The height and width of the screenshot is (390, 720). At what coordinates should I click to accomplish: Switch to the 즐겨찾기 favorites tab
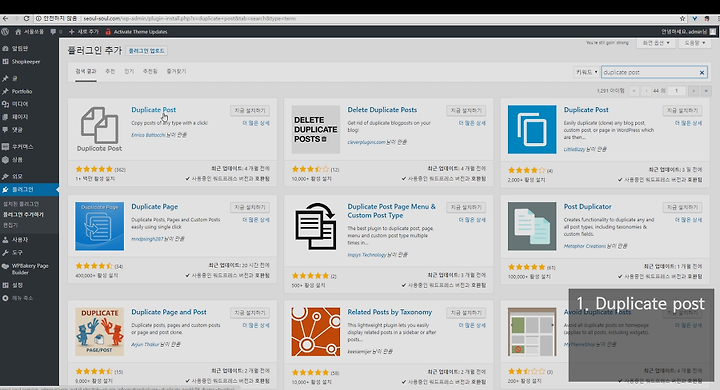click(176, 72)
